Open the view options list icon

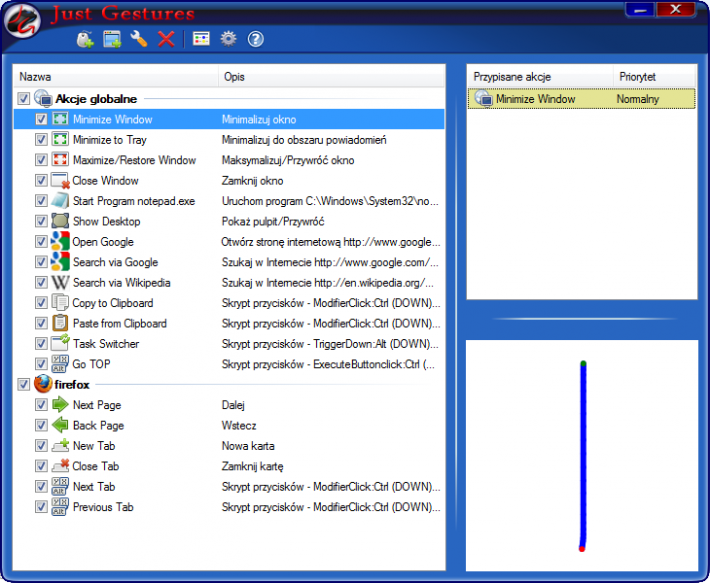201,39
